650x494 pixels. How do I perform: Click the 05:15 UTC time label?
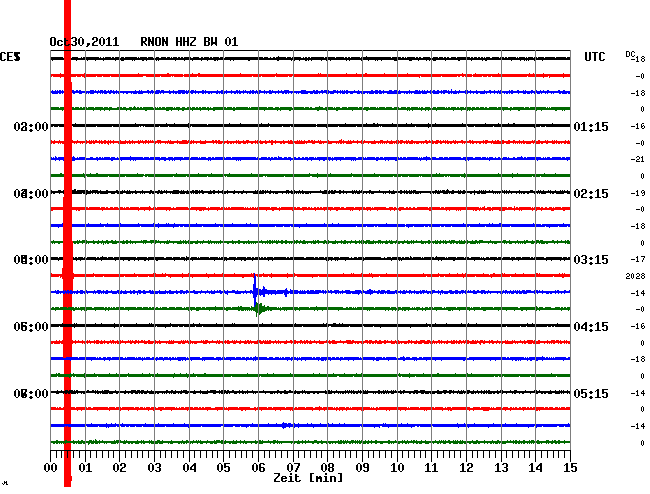(x=591, y=393)
